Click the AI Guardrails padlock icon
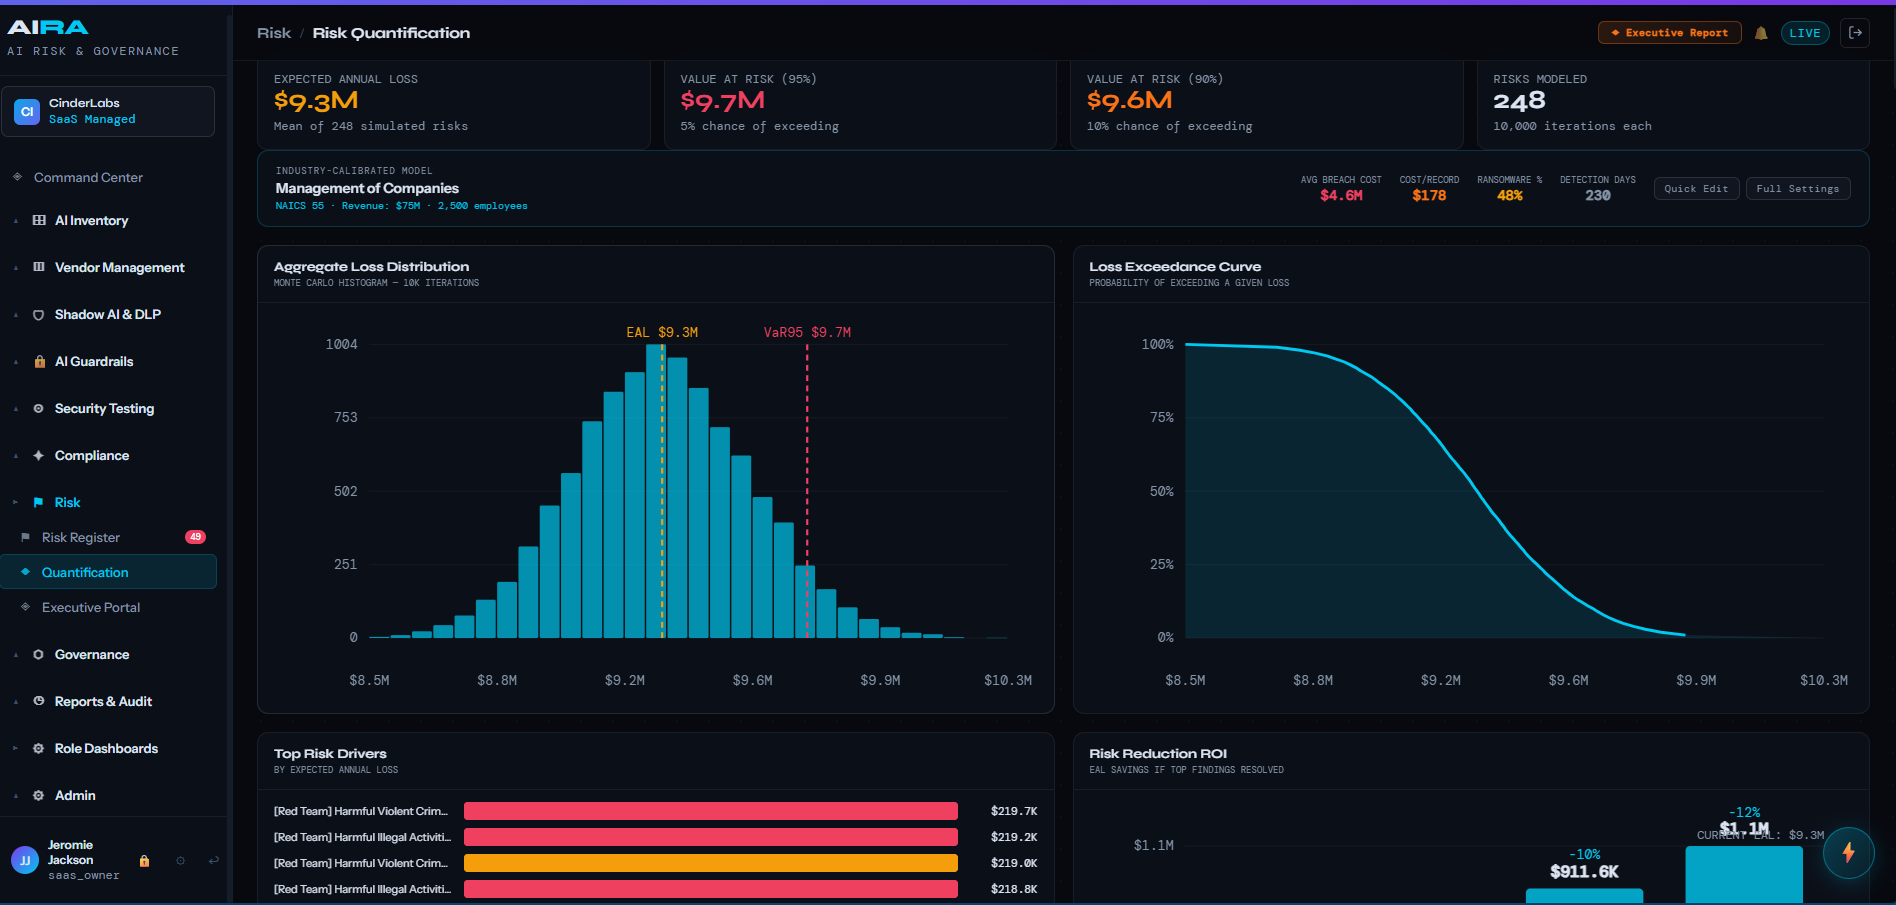 tap(39, 361)
